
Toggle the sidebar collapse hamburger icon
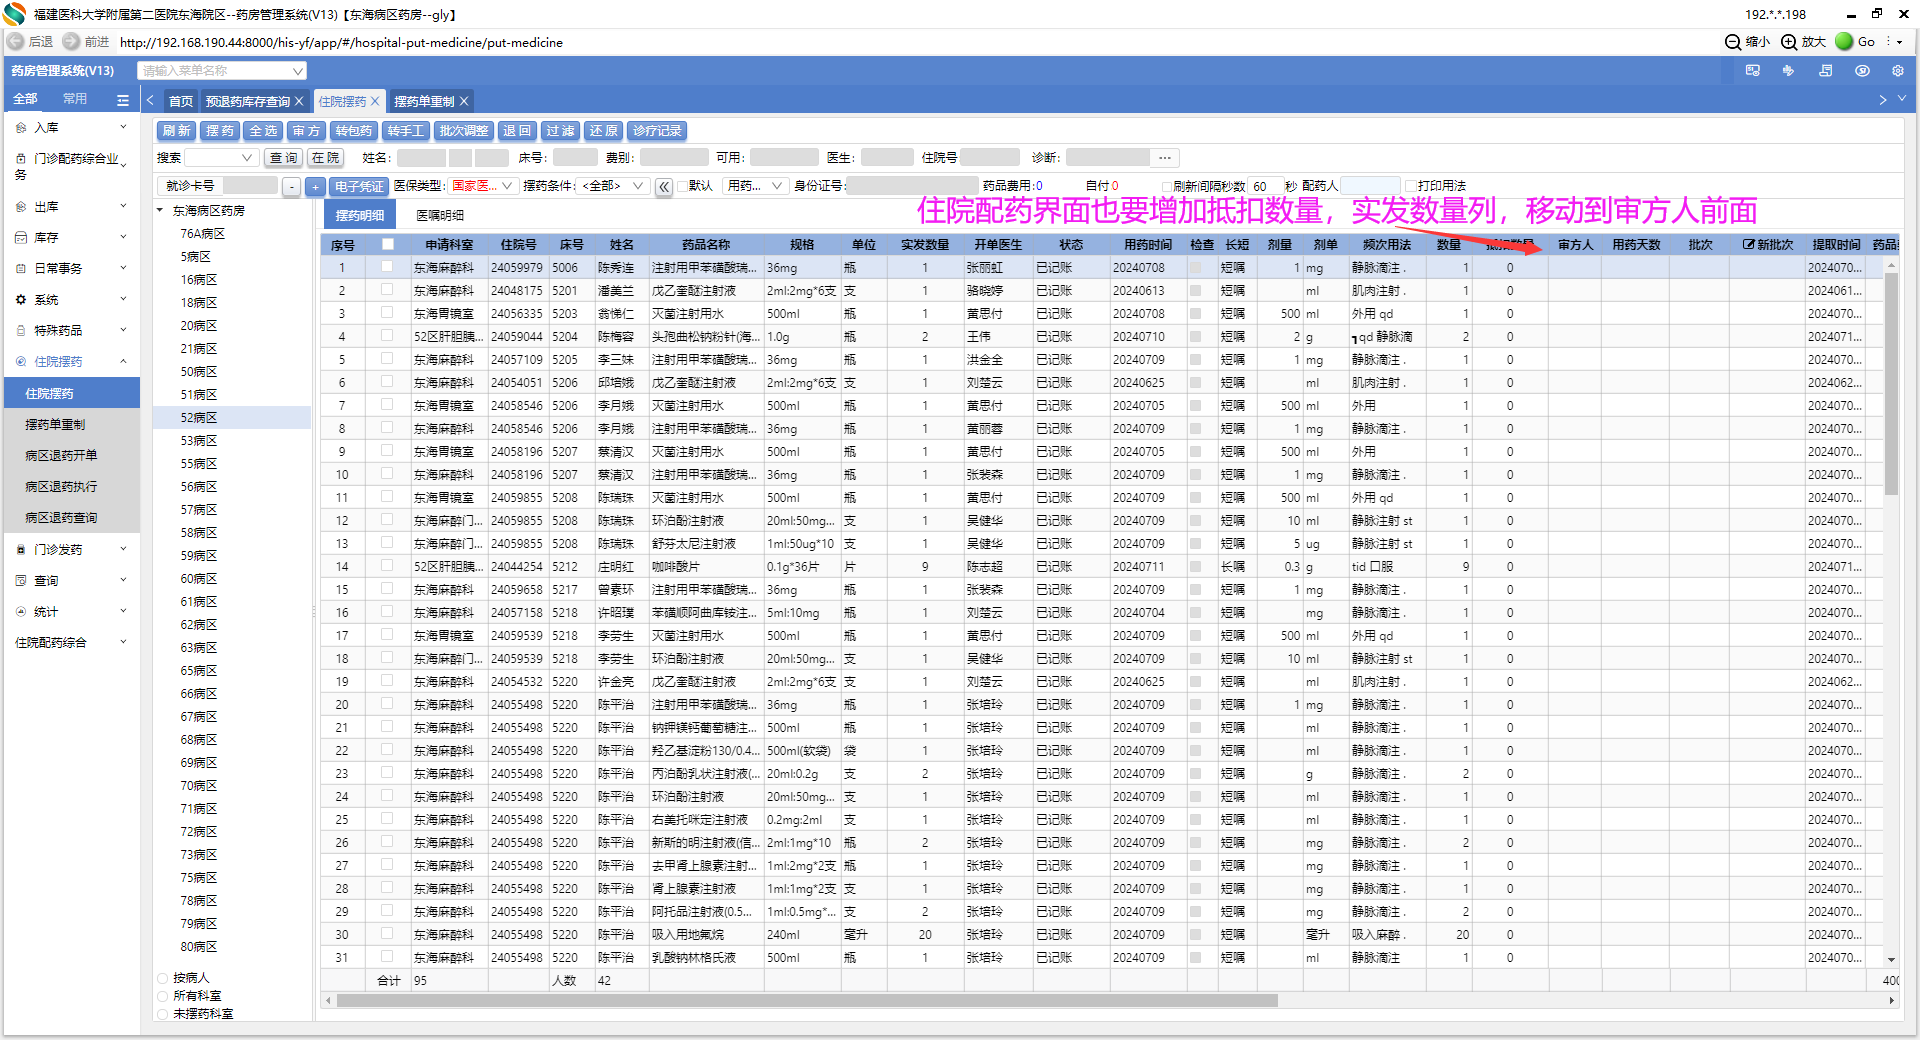[x=123, y=100]
